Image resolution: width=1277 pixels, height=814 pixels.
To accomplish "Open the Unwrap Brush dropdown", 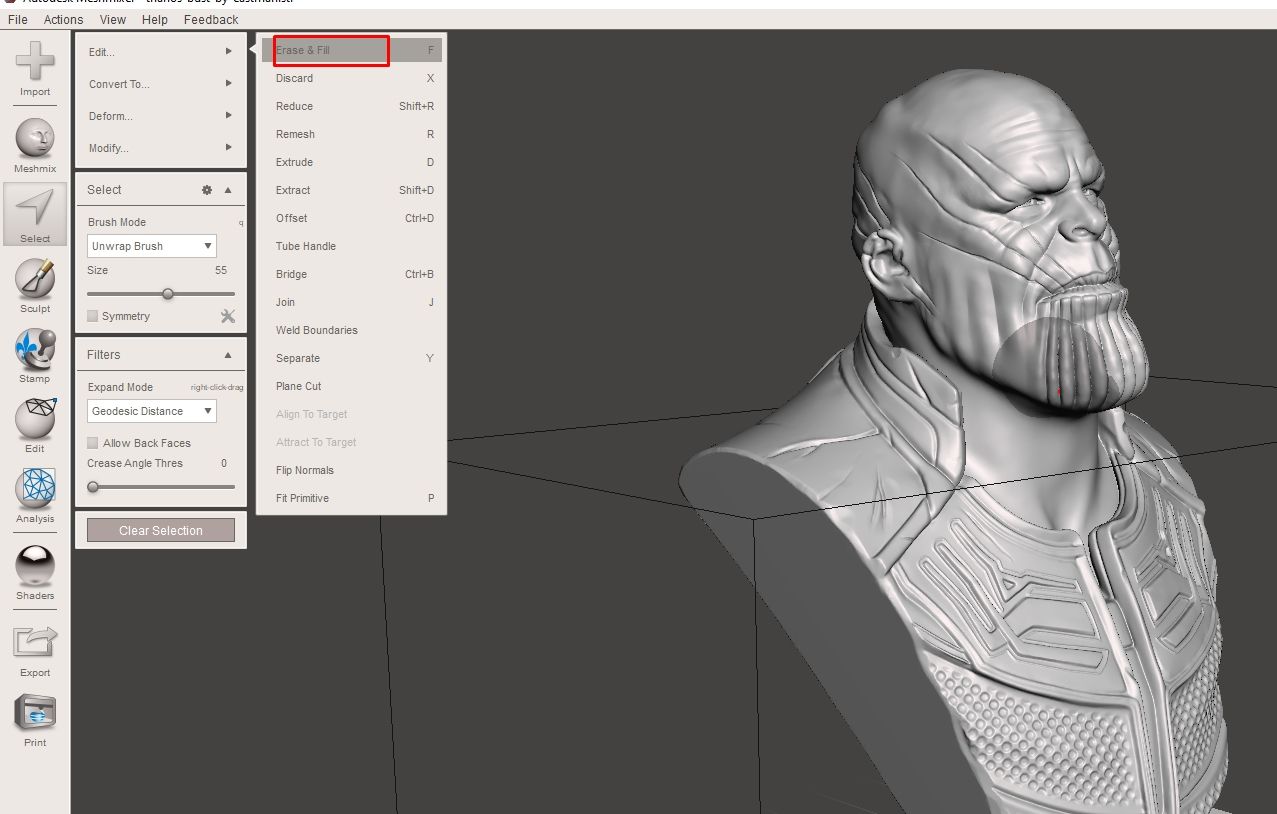I will 151,245.
